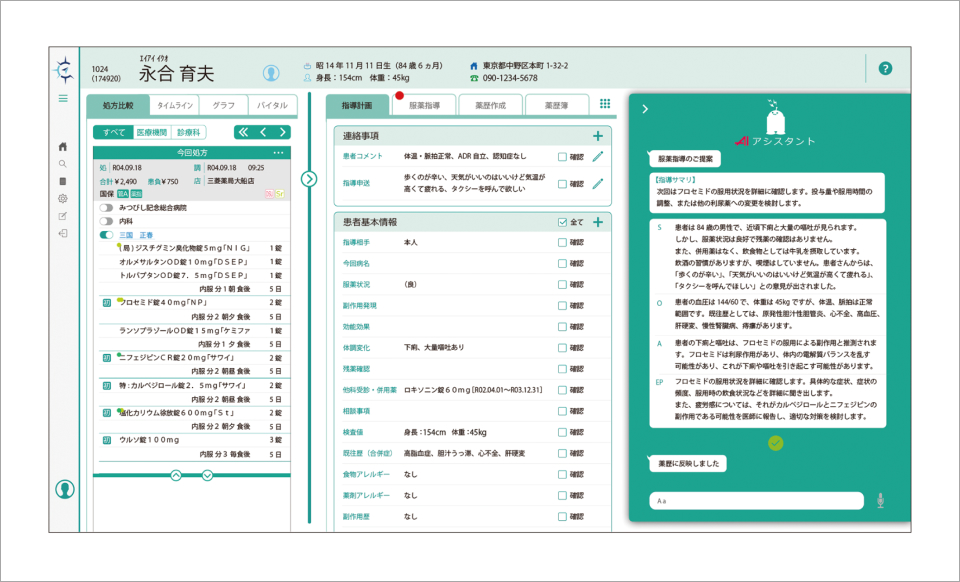Toggle the みつびし記念総合病院 switch
960x582 pixels.
point(106,207)
